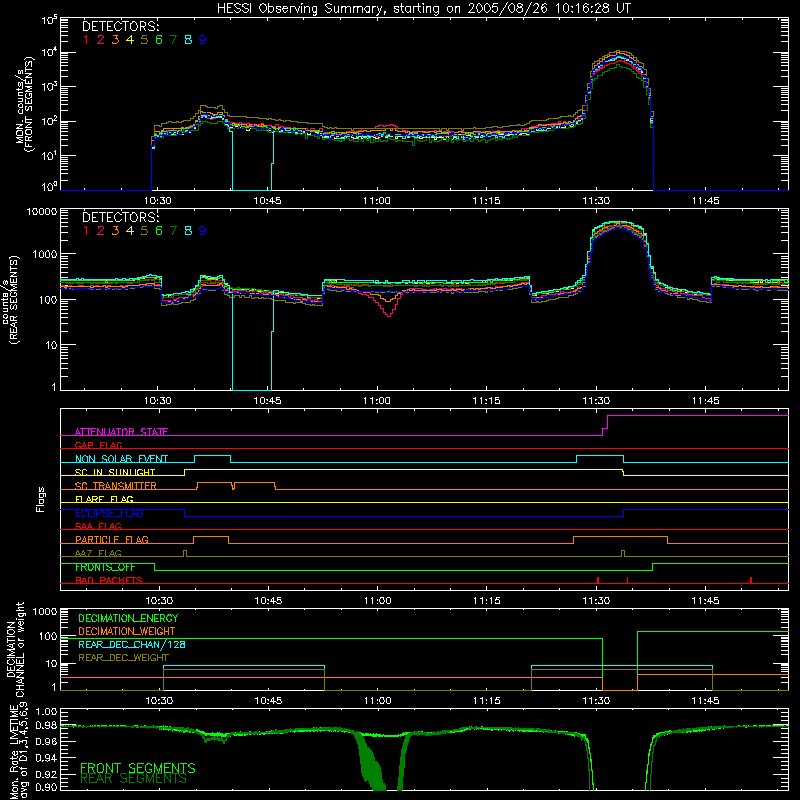
Task: Click cyan detector 8 in rear segments legend
Action: click(188, 231)
